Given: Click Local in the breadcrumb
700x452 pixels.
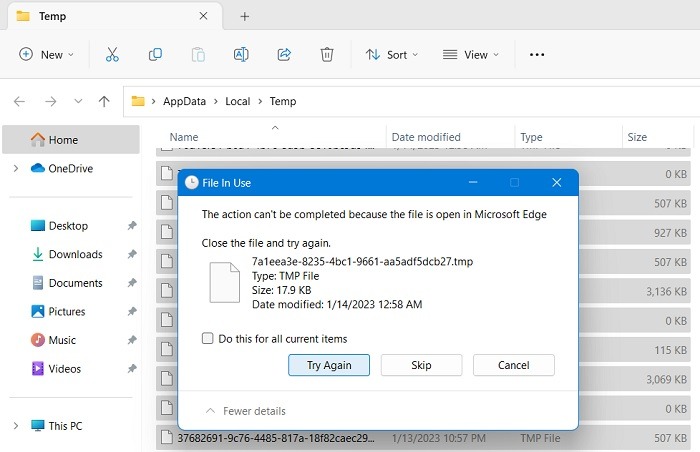Looking at the screenshot, I should tap(238, 101).
